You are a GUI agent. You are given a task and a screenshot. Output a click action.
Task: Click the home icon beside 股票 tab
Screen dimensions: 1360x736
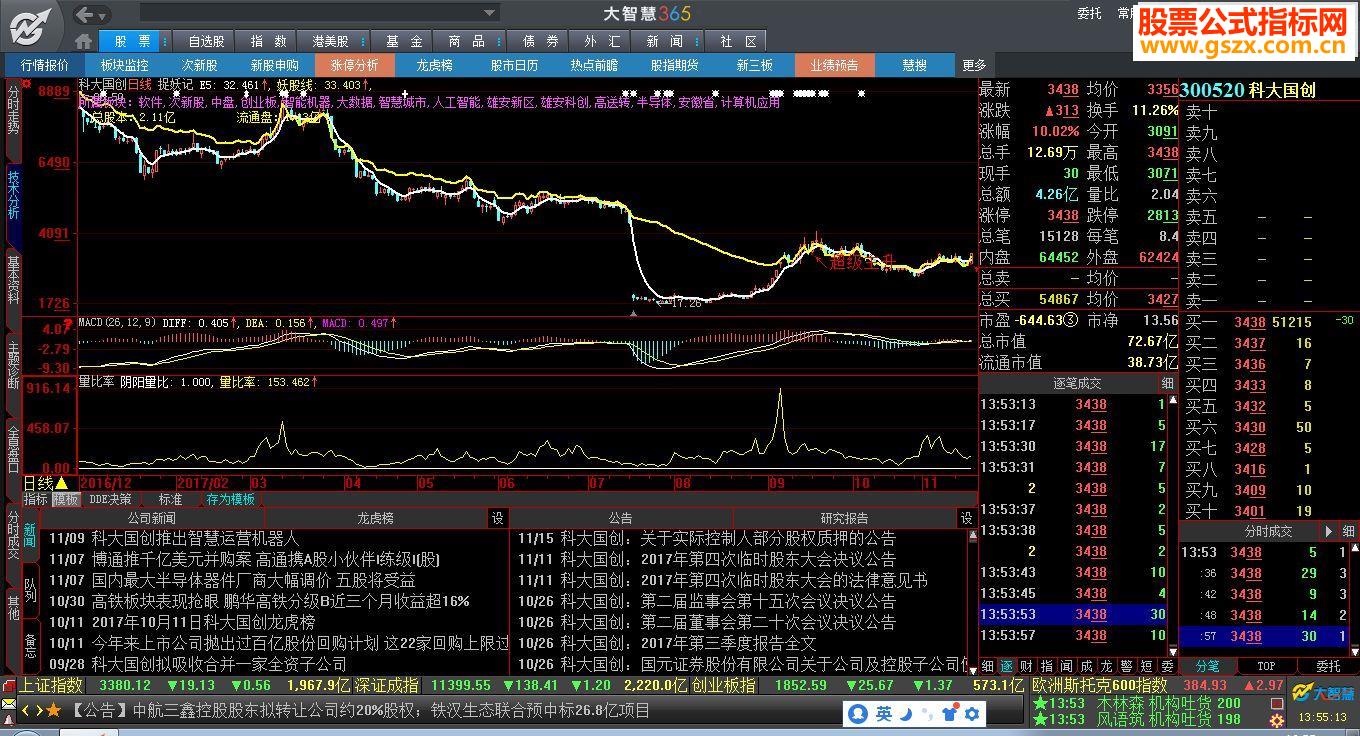(84, 41)
